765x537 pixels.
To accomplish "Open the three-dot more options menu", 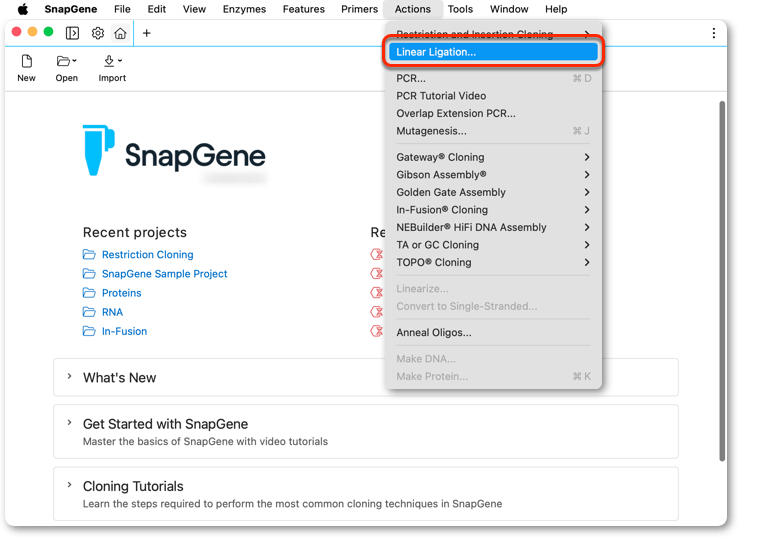I will (714, 33).
